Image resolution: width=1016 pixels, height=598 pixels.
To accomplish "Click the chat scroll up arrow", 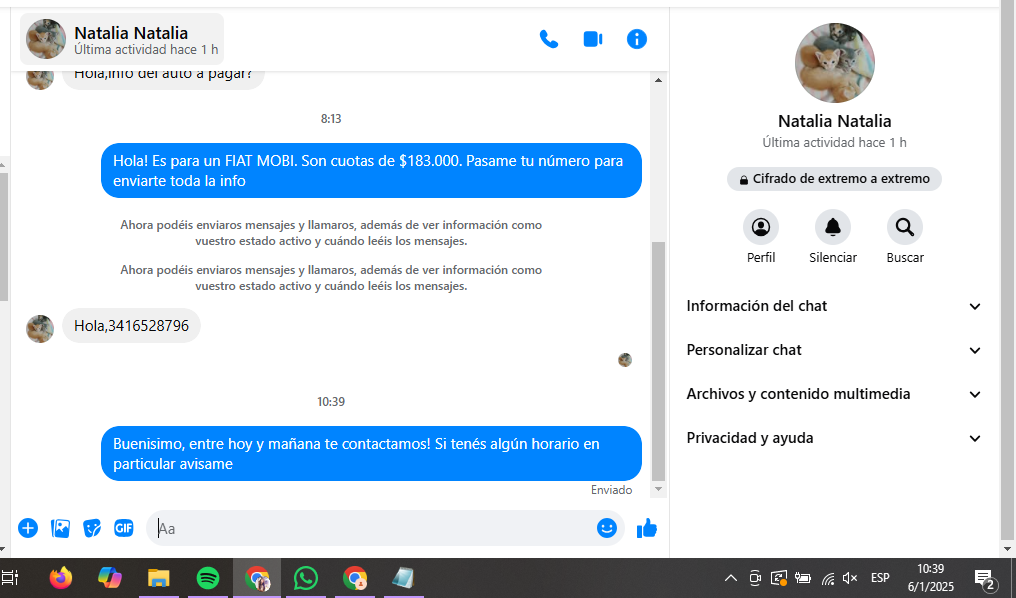I will tap(658, 80).
